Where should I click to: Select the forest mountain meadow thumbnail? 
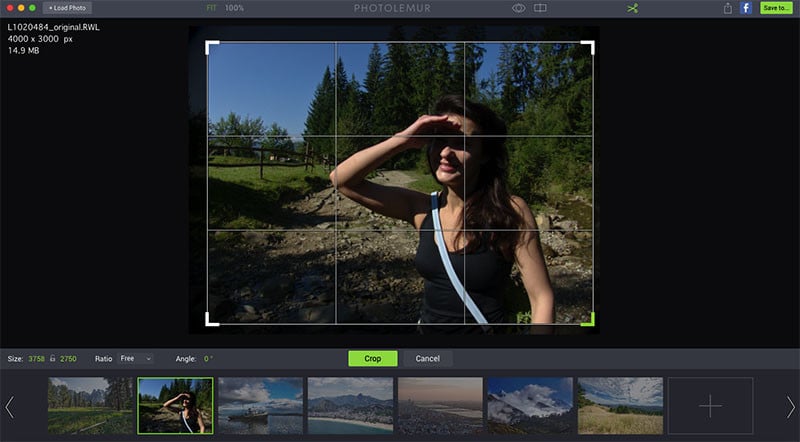(x=90, y=406)
